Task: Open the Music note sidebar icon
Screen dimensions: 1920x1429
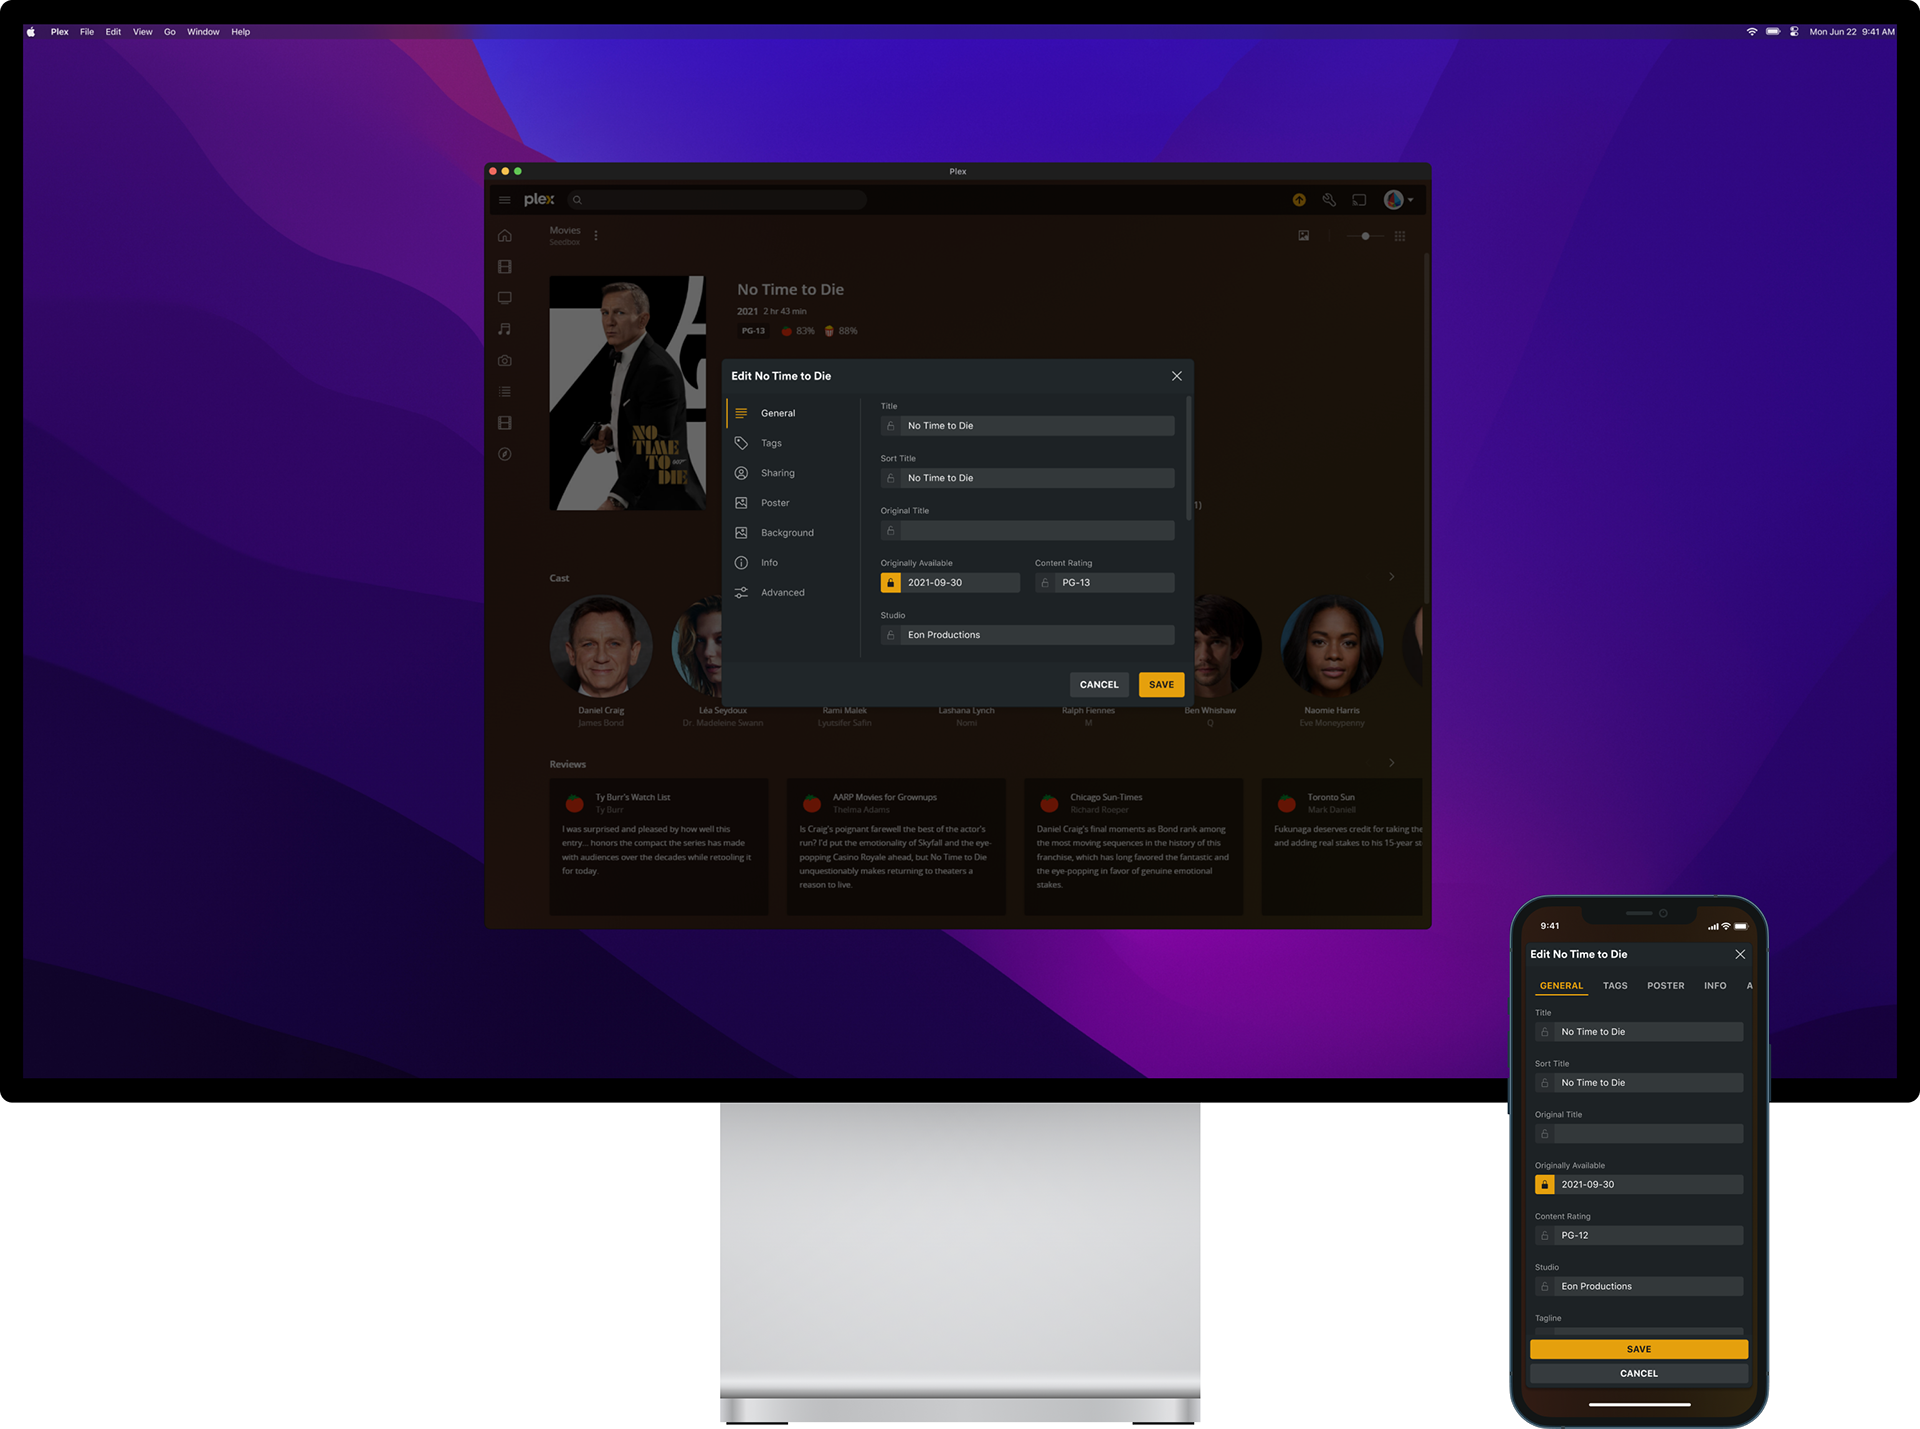Action: click(505, 329)
